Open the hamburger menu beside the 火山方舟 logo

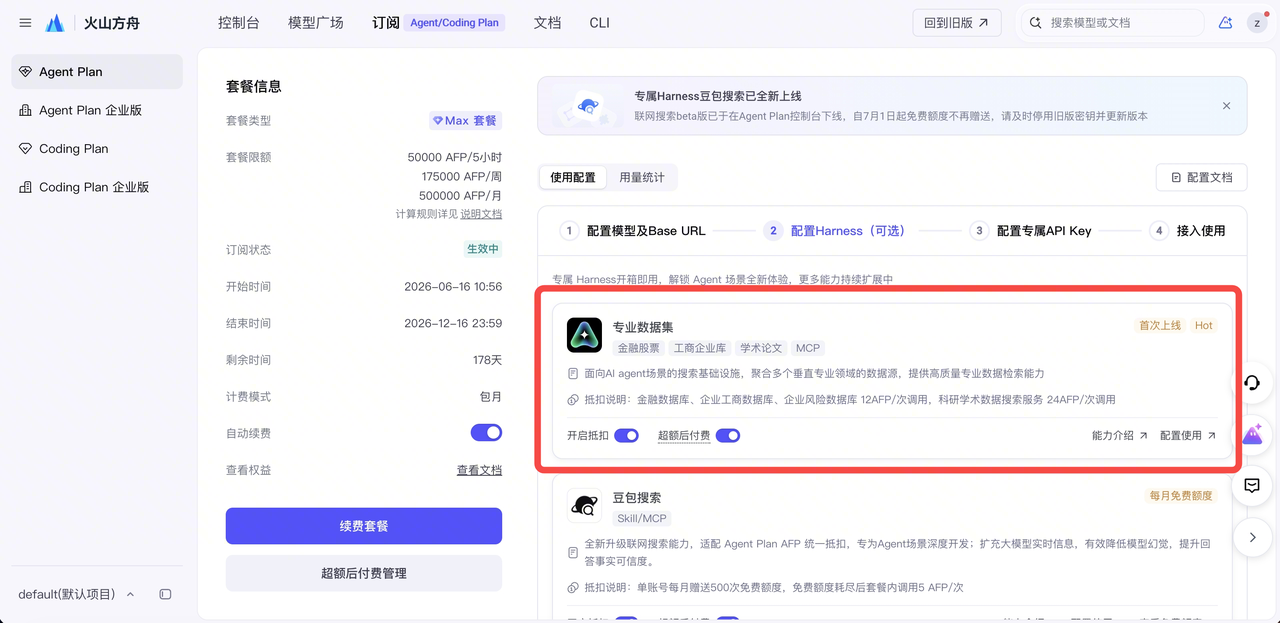coord(25,23)
